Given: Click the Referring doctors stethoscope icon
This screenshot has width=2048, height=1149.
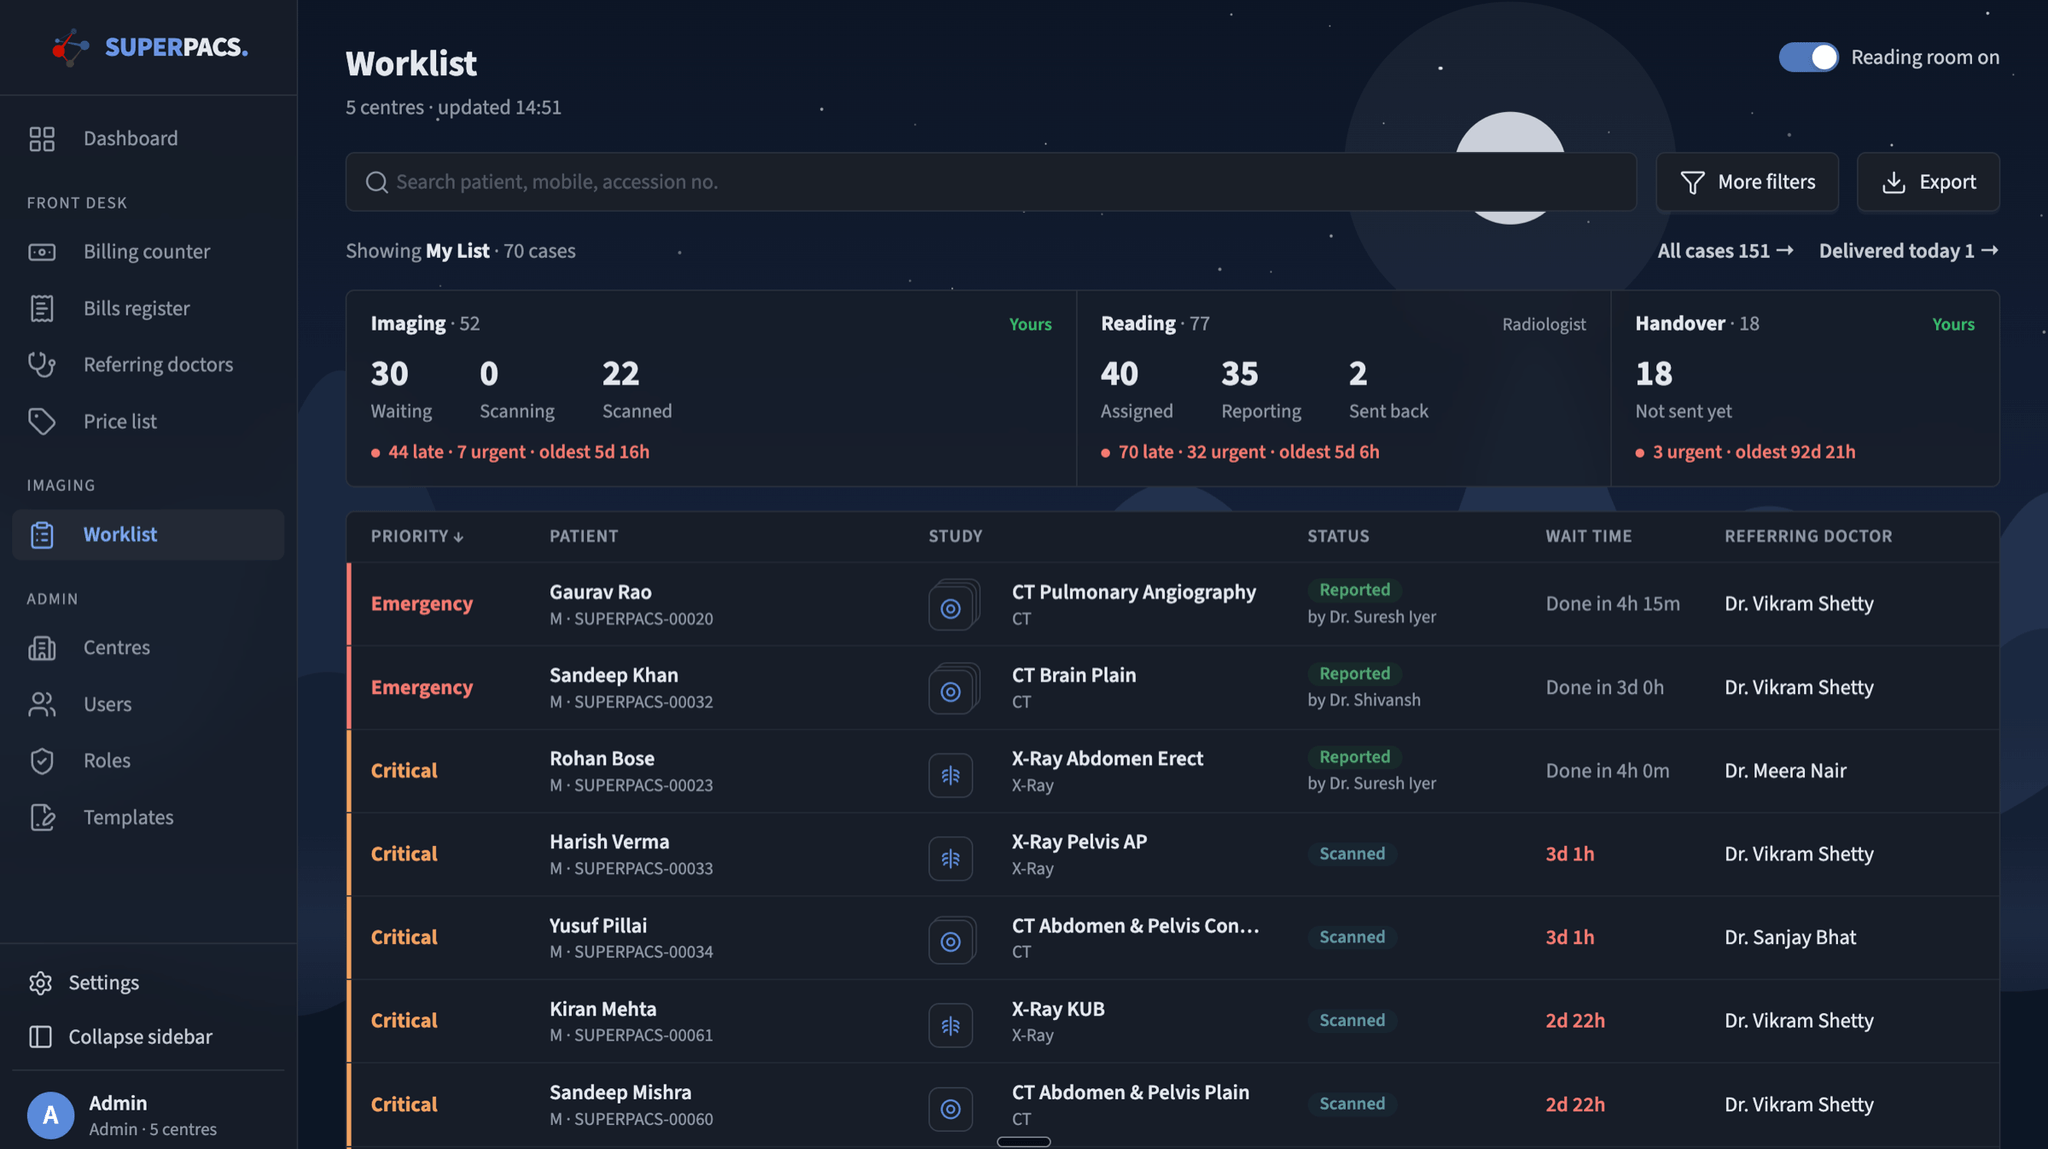Looking at the screenshot, I should [x=42, y=365].
